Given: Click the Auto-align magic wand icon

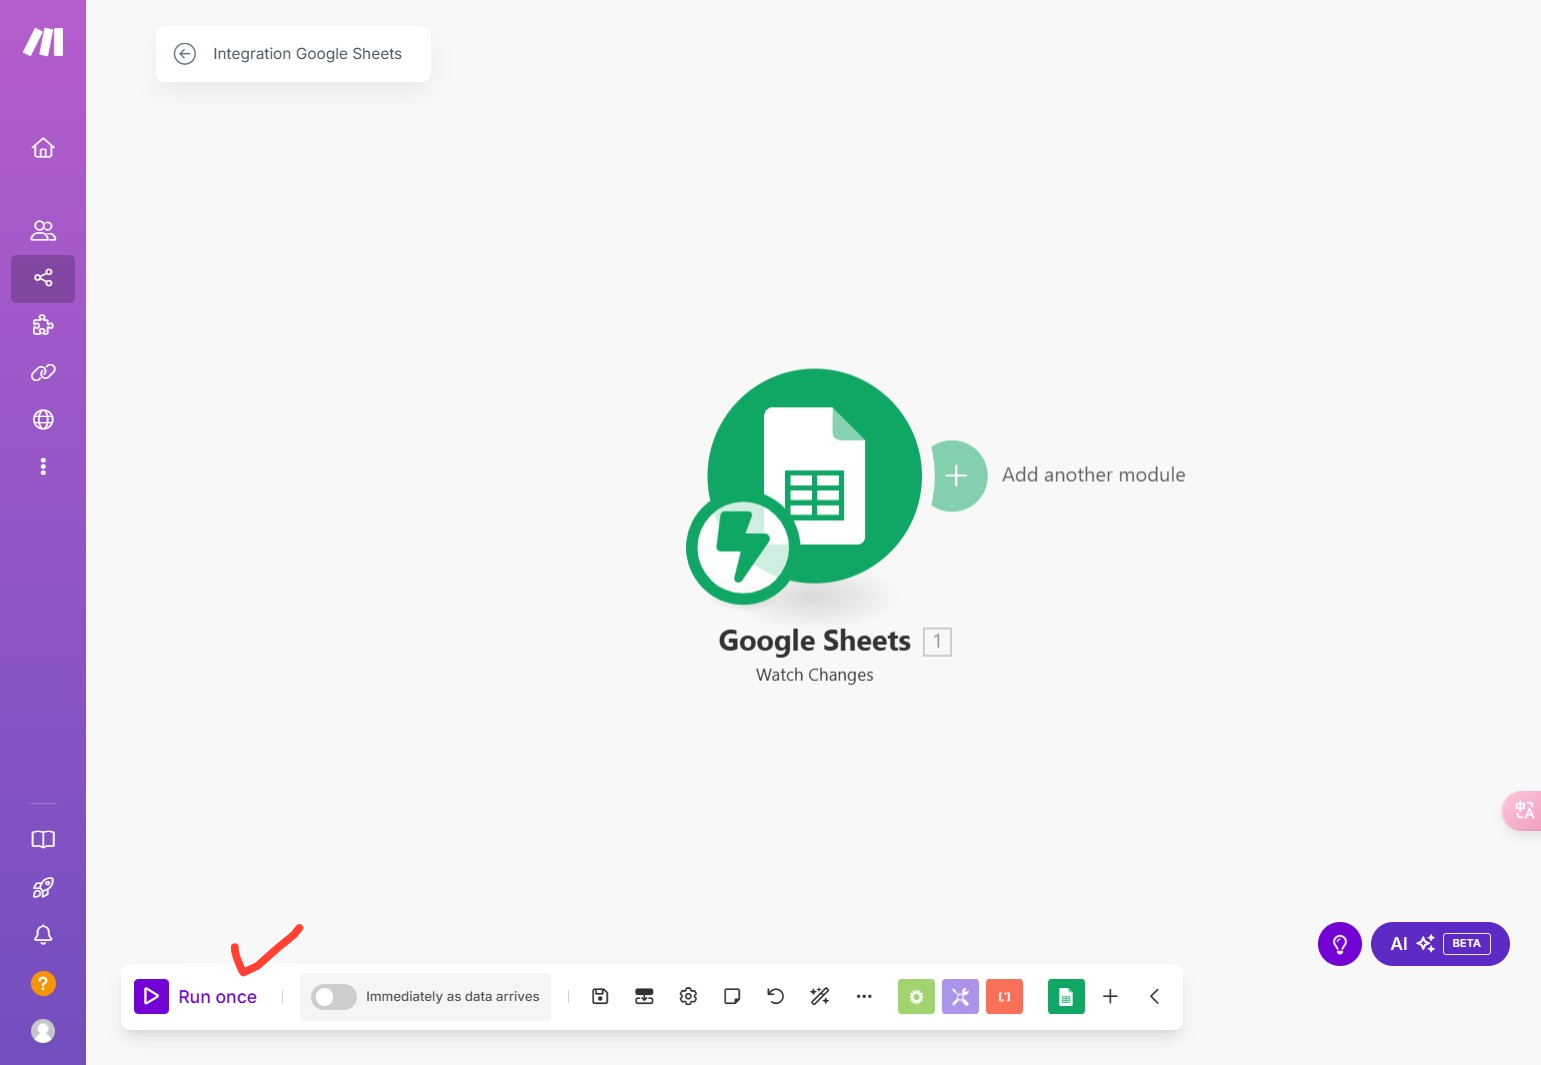Looking at the screenshot, I should (820, 997).
